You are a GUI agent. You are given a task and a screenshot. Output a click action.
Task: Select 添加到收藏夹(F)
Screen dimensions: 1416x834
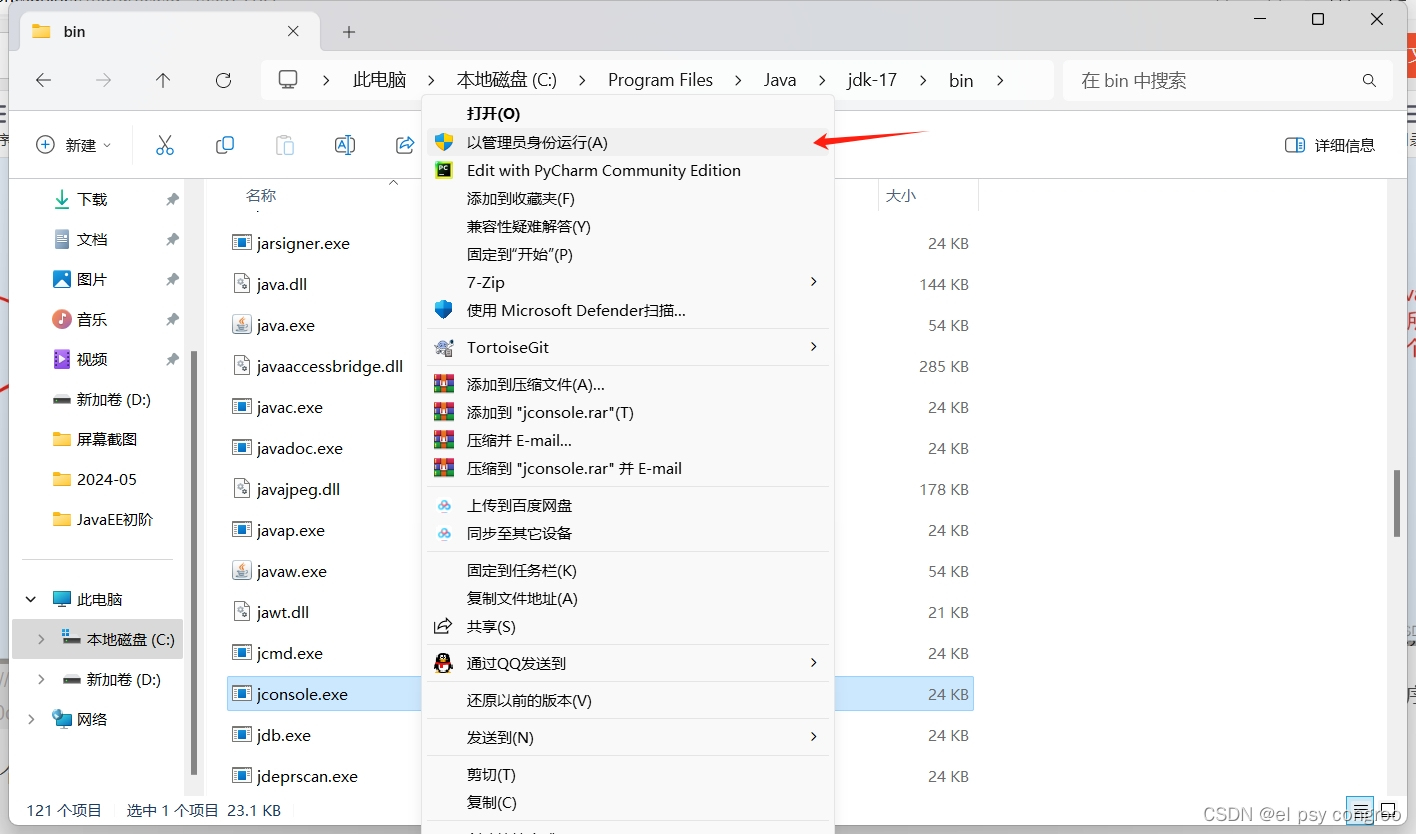coord(629,198)
